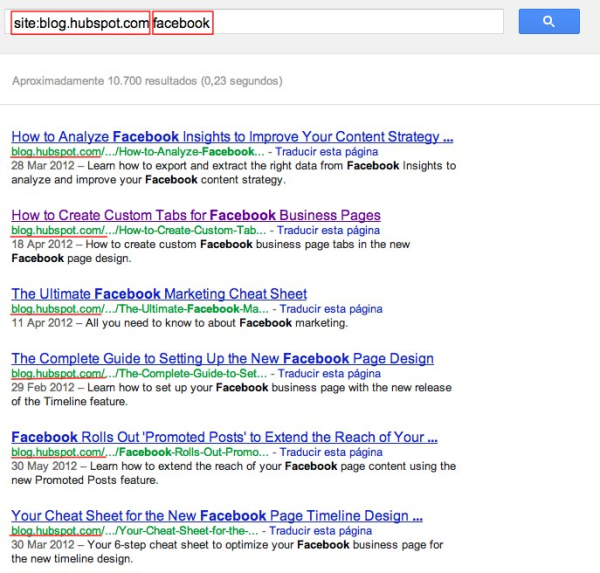The height and width of the screenshot is (573, 600).
Task: Click green URL The-Complete-Guide-to-Set
Action: [139, 374]
